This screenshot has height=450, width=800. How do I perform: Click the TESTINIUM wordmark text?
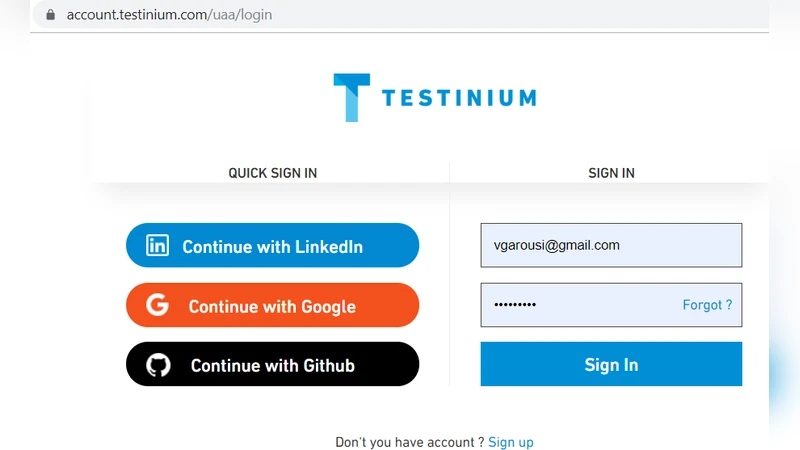[x=459, y=98]
